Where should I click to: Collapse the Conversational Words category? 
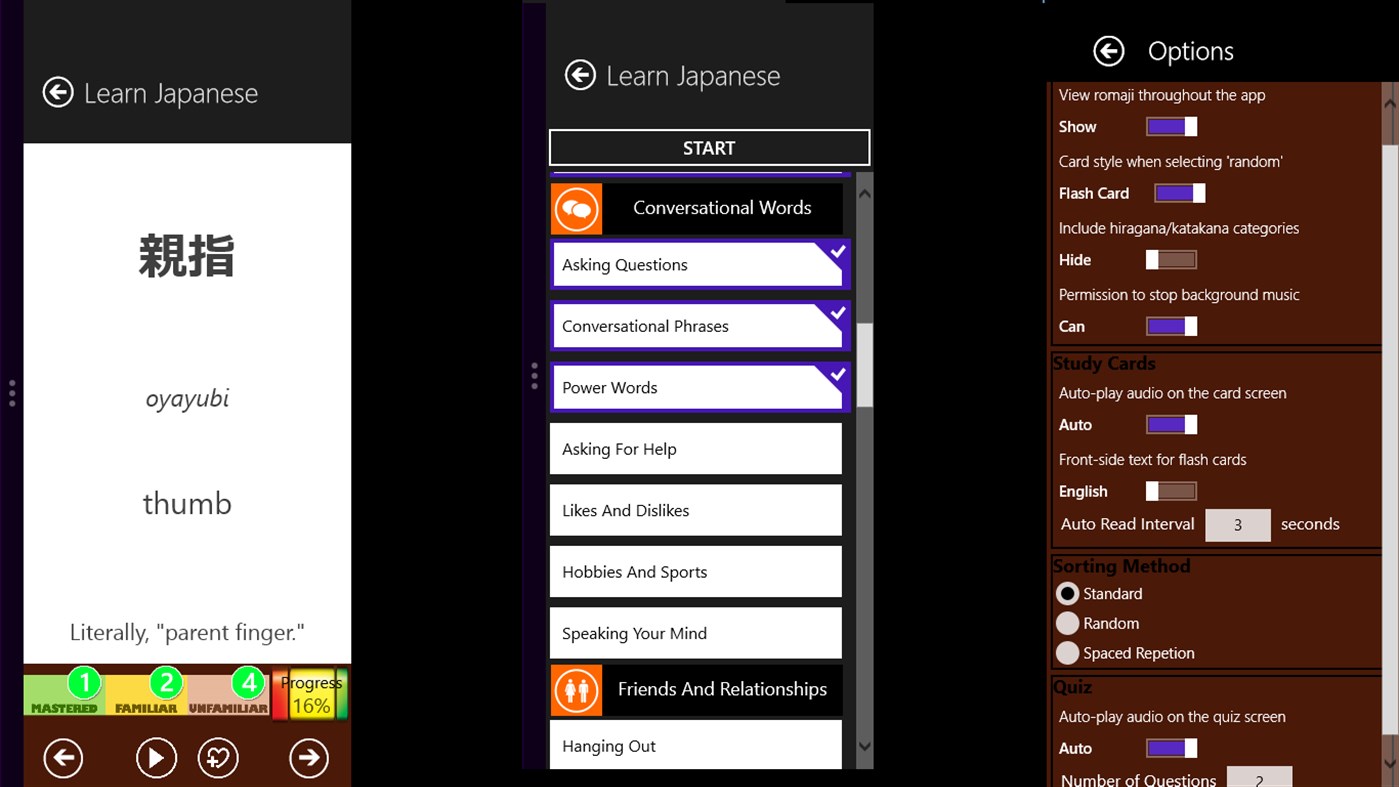(x=722, y=208)
